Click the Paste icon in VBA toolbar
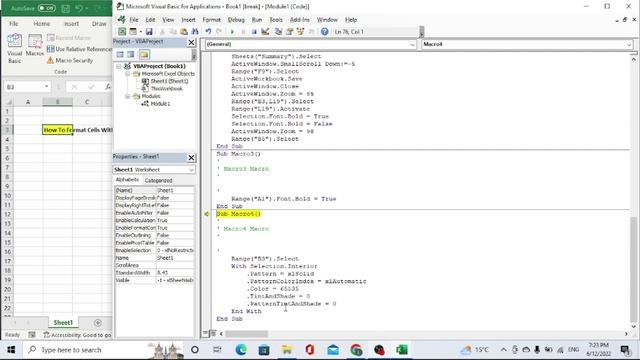Screen dimensions: 640x360 (184, 31)
